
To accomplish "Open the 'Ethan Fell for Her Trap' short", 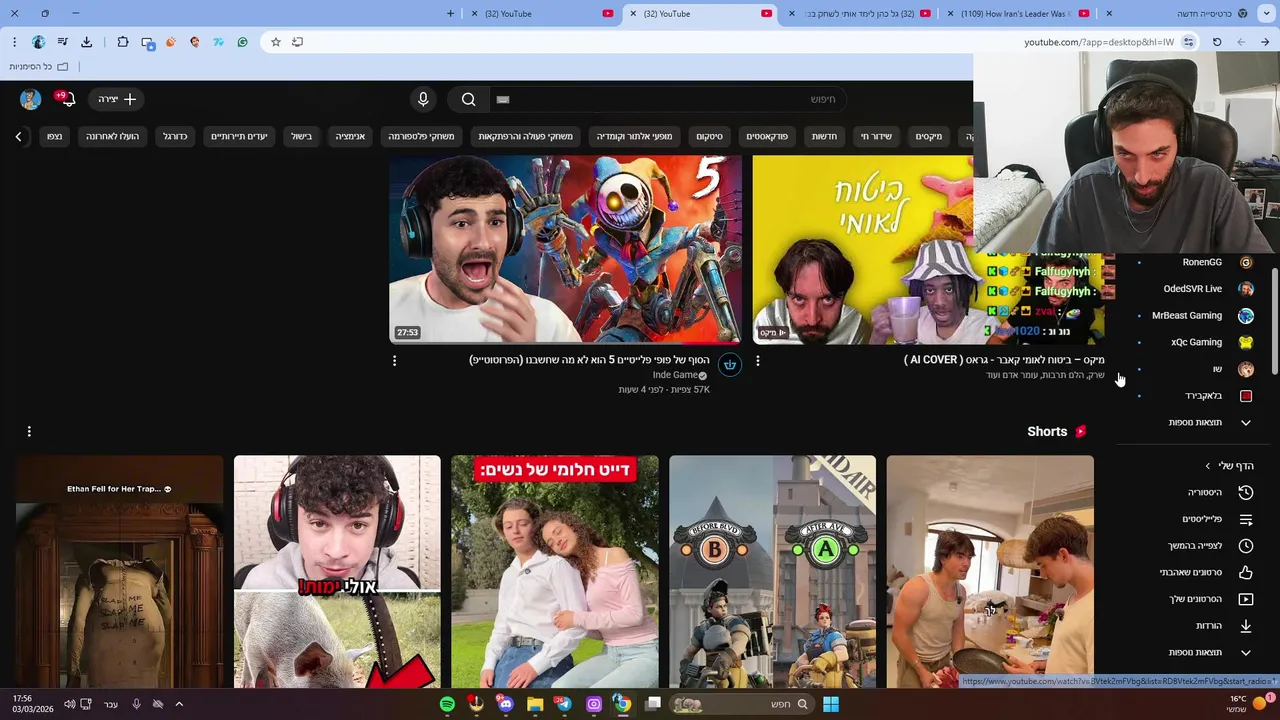I will [119, 572].
